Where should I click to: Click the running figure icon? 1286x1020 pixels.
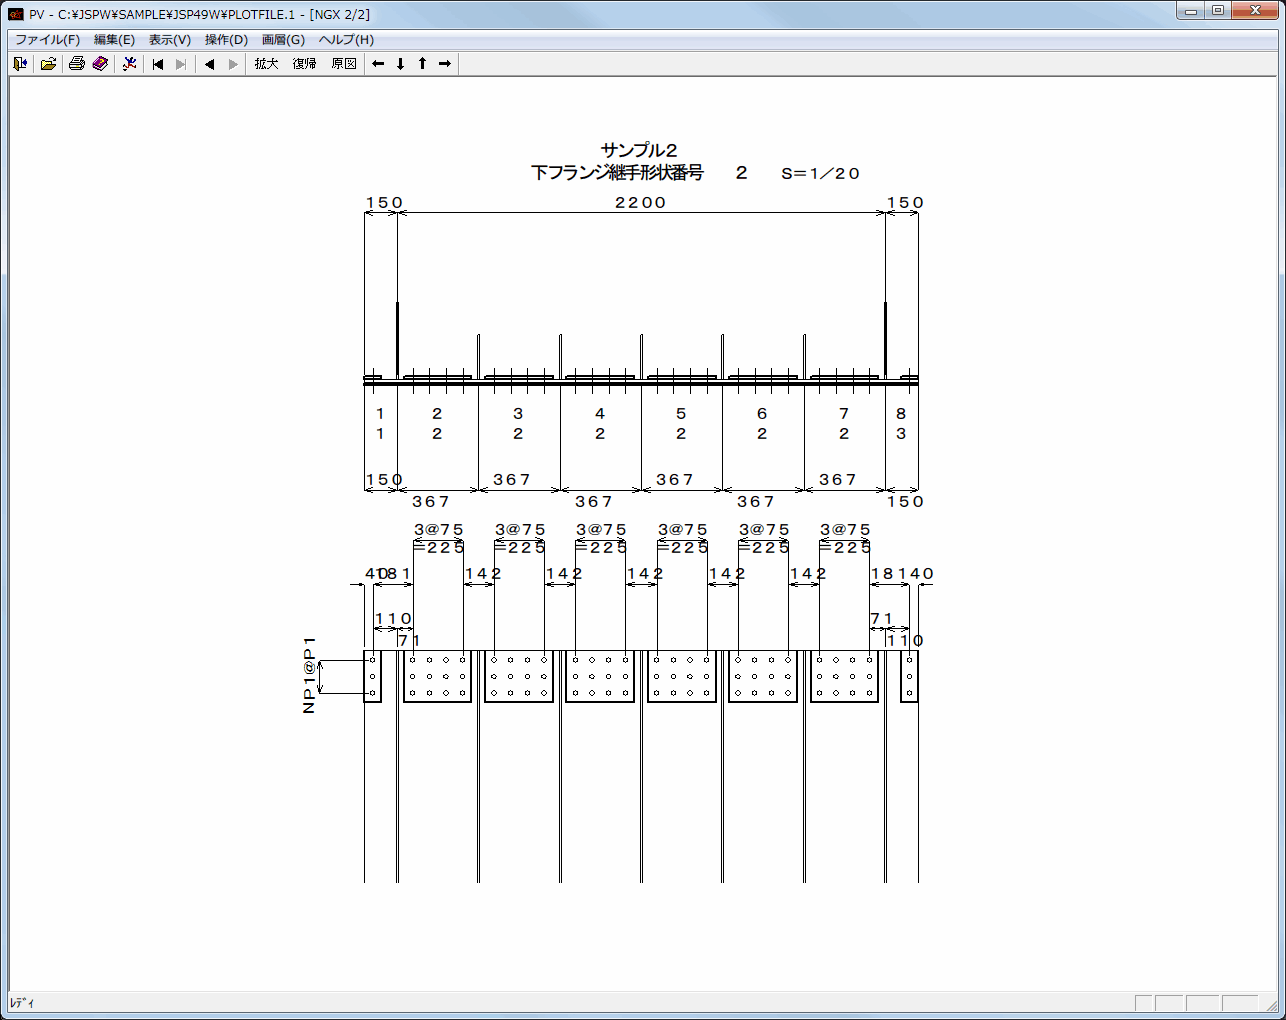coord(129,64)
